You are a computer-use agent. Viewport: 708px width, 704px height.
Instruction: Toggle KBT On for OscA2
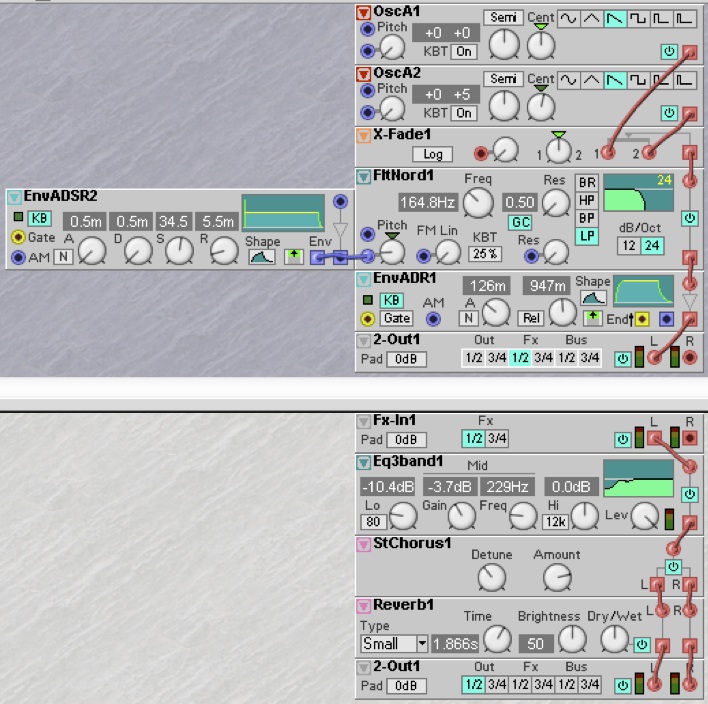click(x=463, y=113)
